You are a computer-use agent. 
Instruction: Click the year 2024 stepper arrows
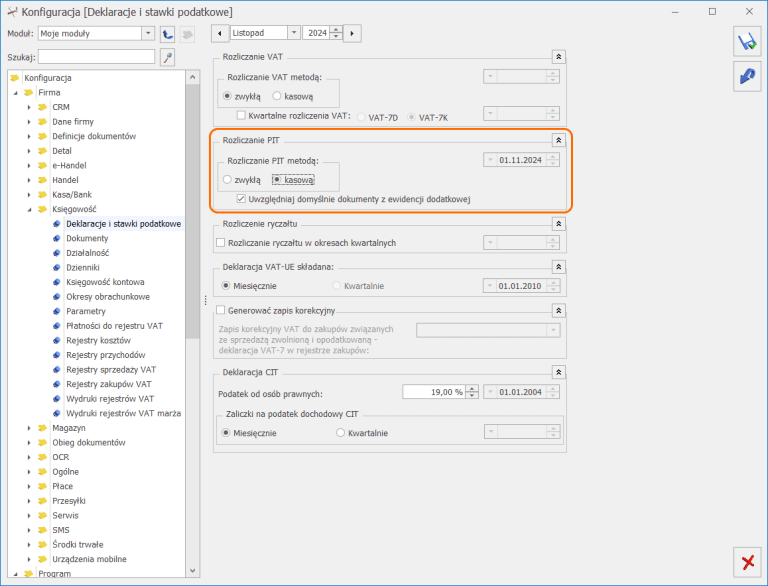coord(336,33)
